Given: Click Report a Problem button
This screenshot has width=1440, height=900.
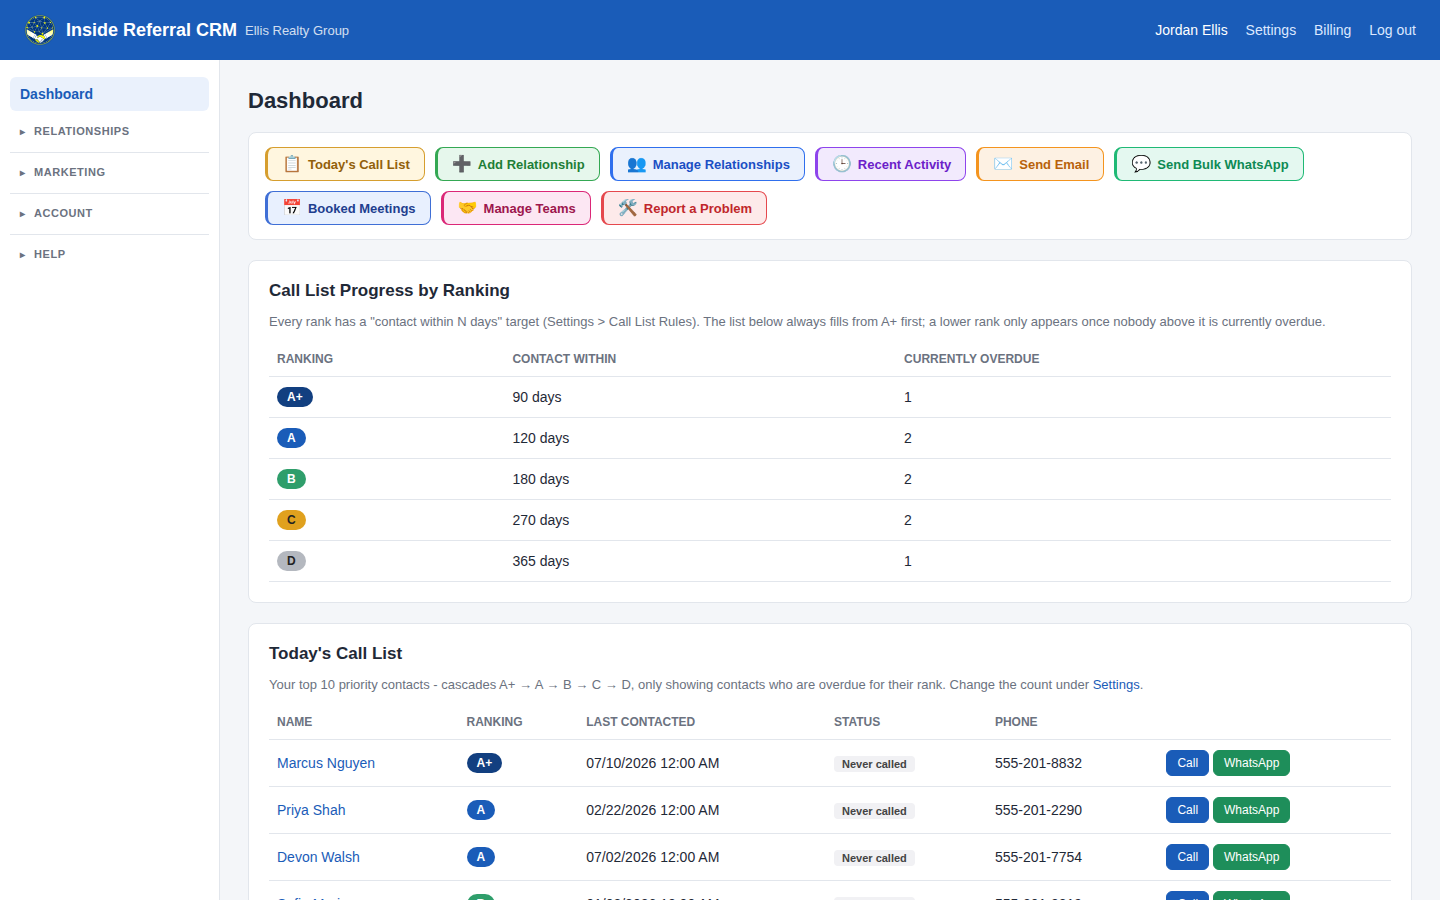Looking at the screenshot, I should coord(684,208).
